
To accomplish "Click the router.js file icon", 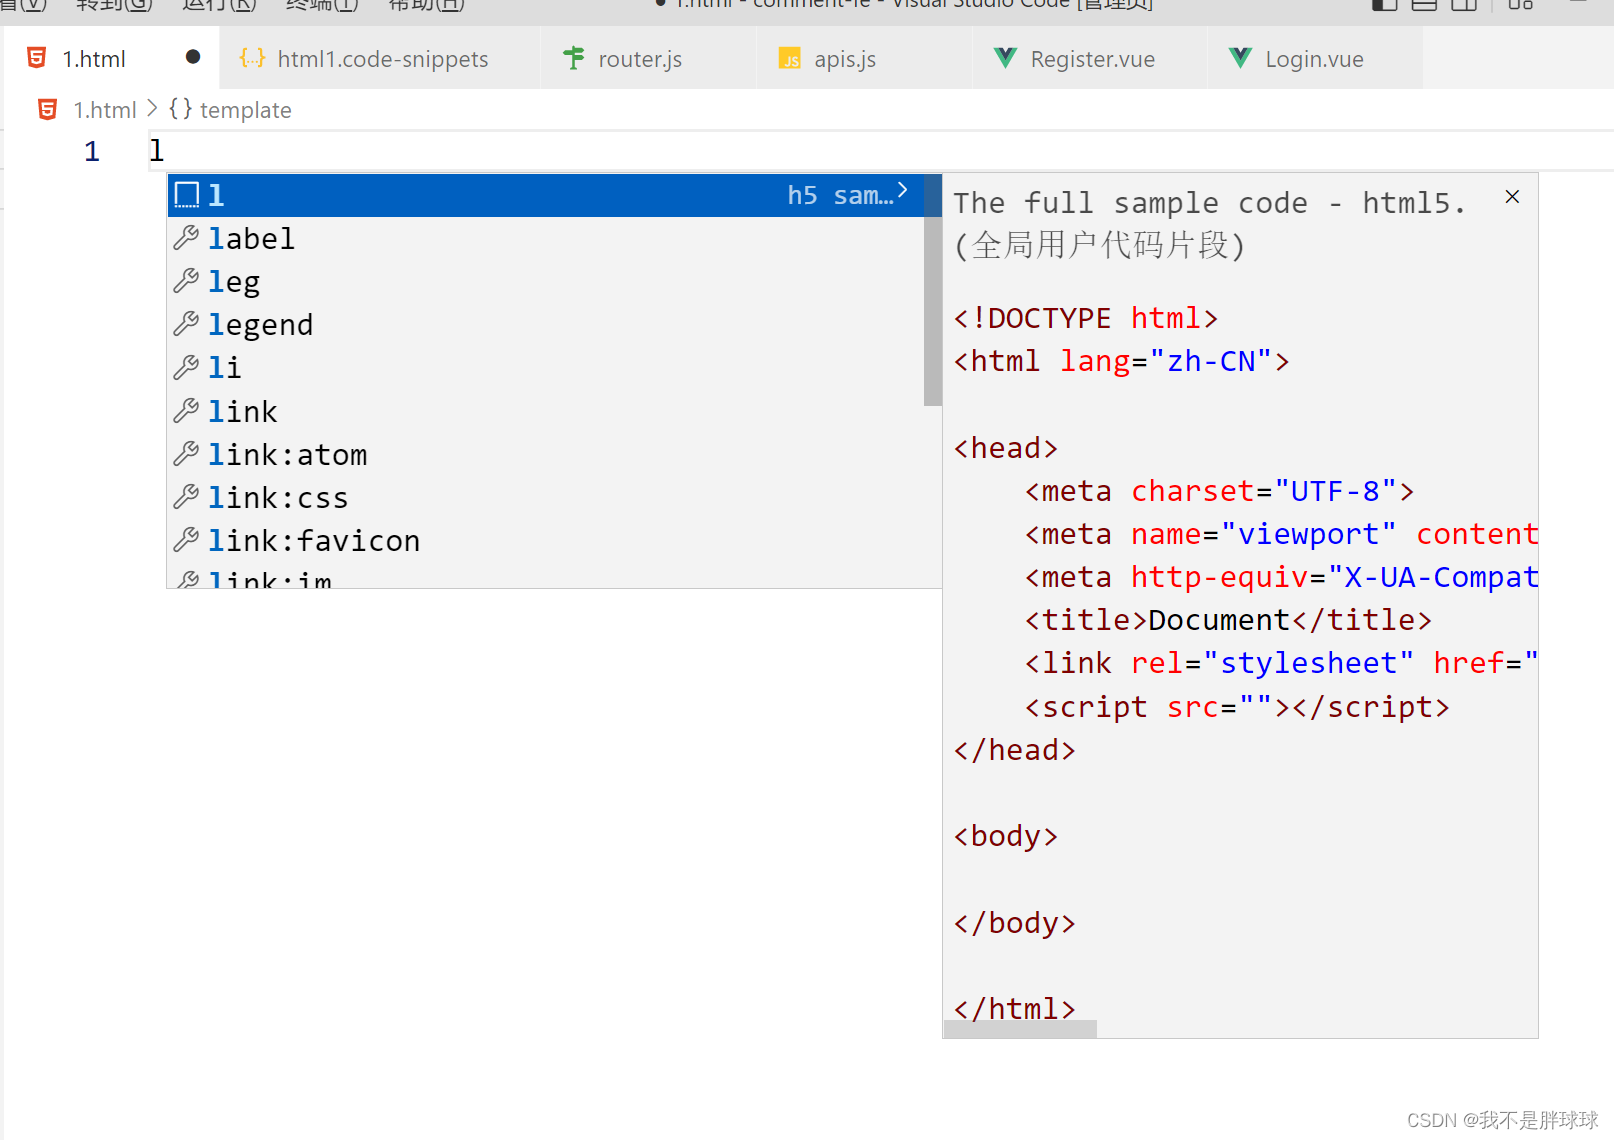I will (x=574, y=58).
